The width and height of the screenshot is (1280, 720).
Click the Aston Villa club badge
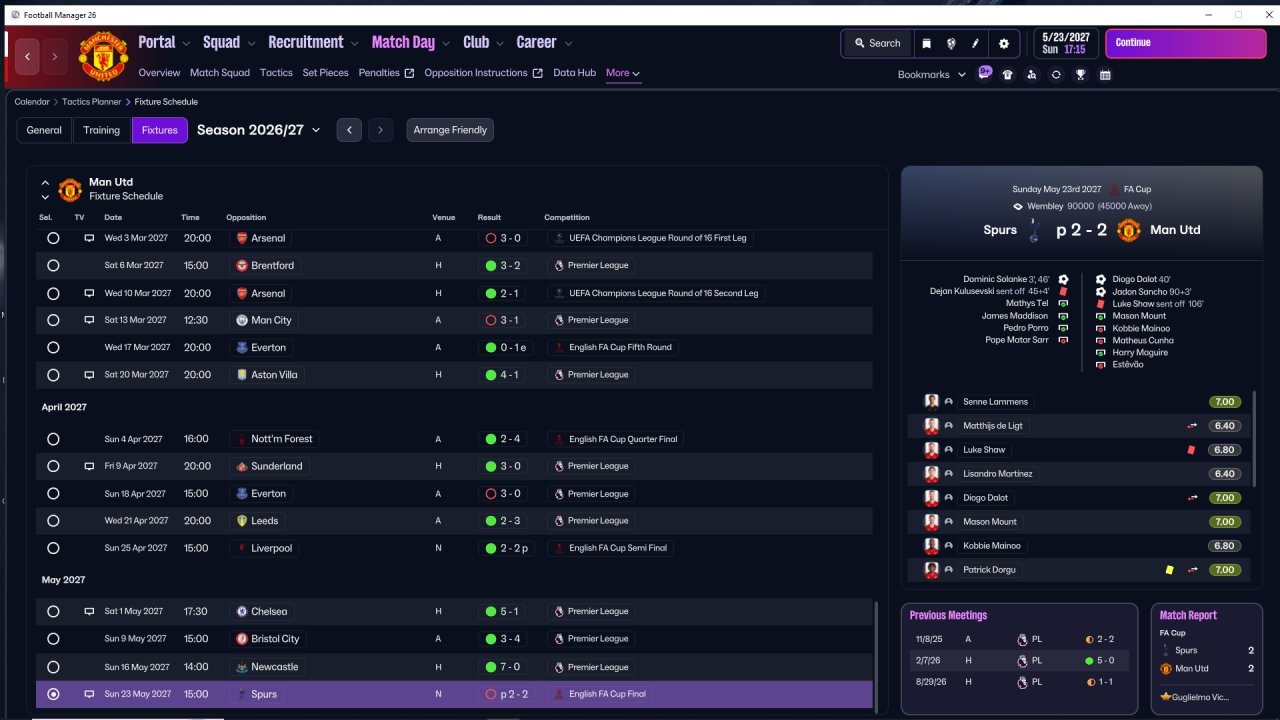coord(241,375)
